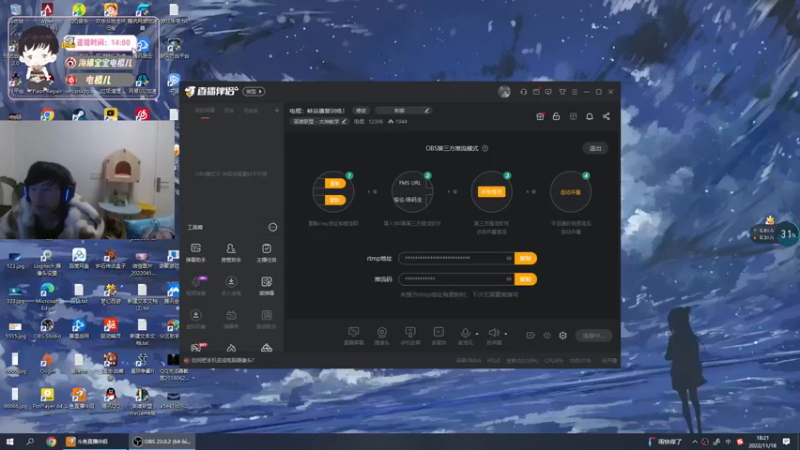This screenshot has height=450, width=800.
Task: Open the gift box icon with red dot
Action: point(540,116)
